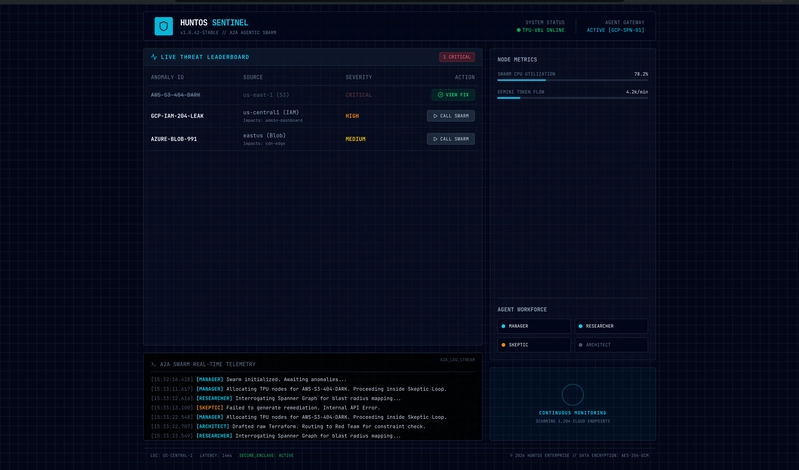
Task: Select the Manager agent card
Action: [534, 326]
